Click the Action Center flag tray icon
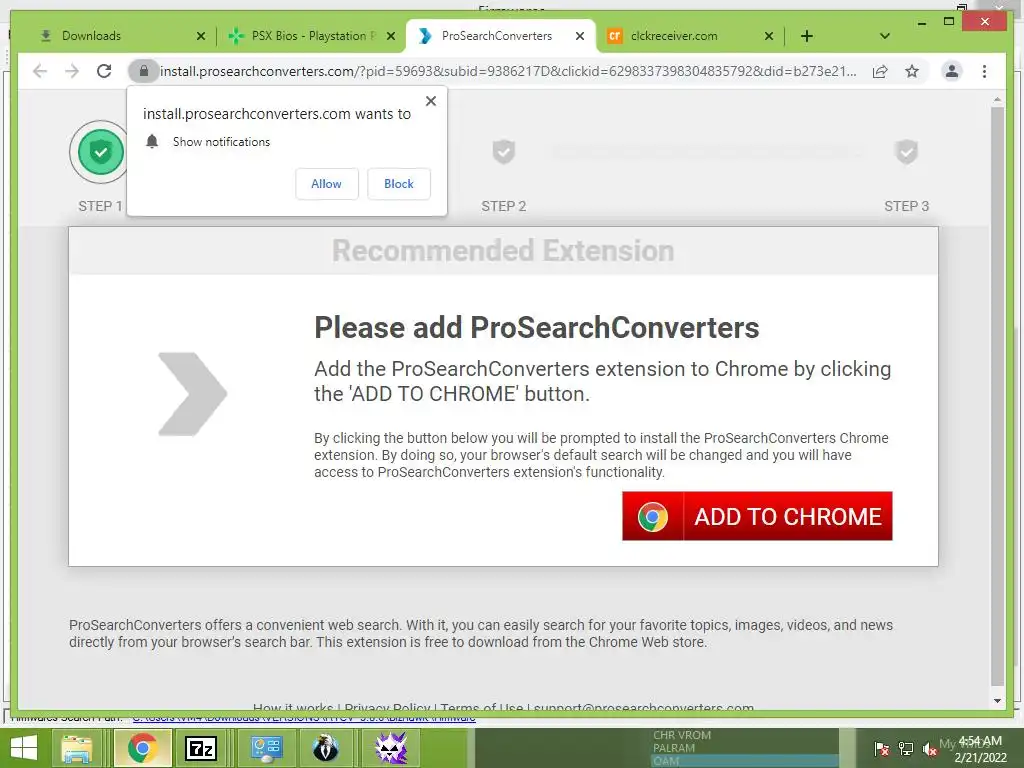Screen dimensions: 1024x768 pos(881,748)
